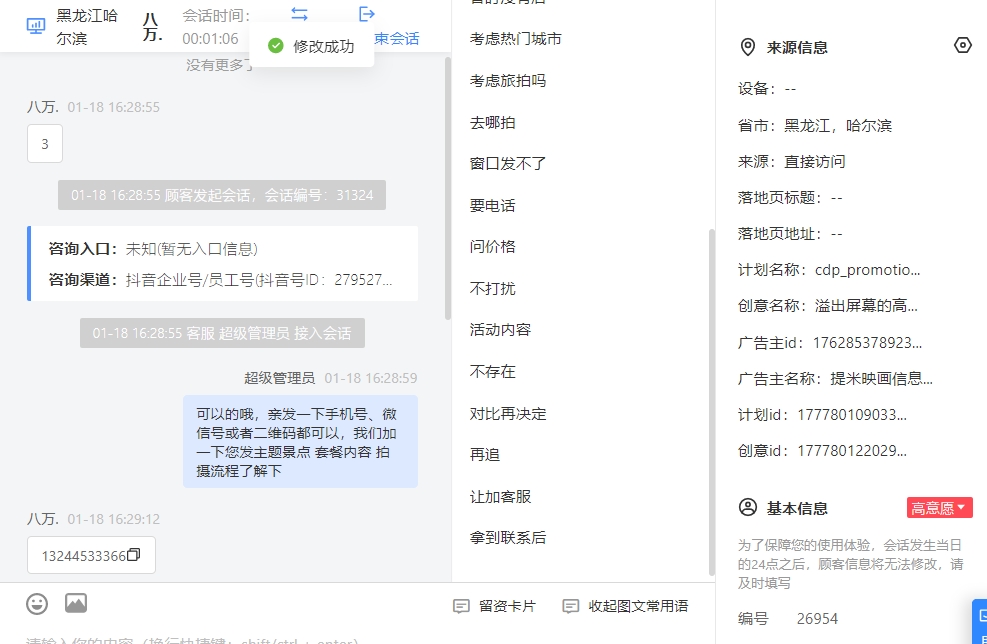Click the 落地页标题 row
Image resolution: width=987 pixels, height=644 pixels.
coord(790,198)
